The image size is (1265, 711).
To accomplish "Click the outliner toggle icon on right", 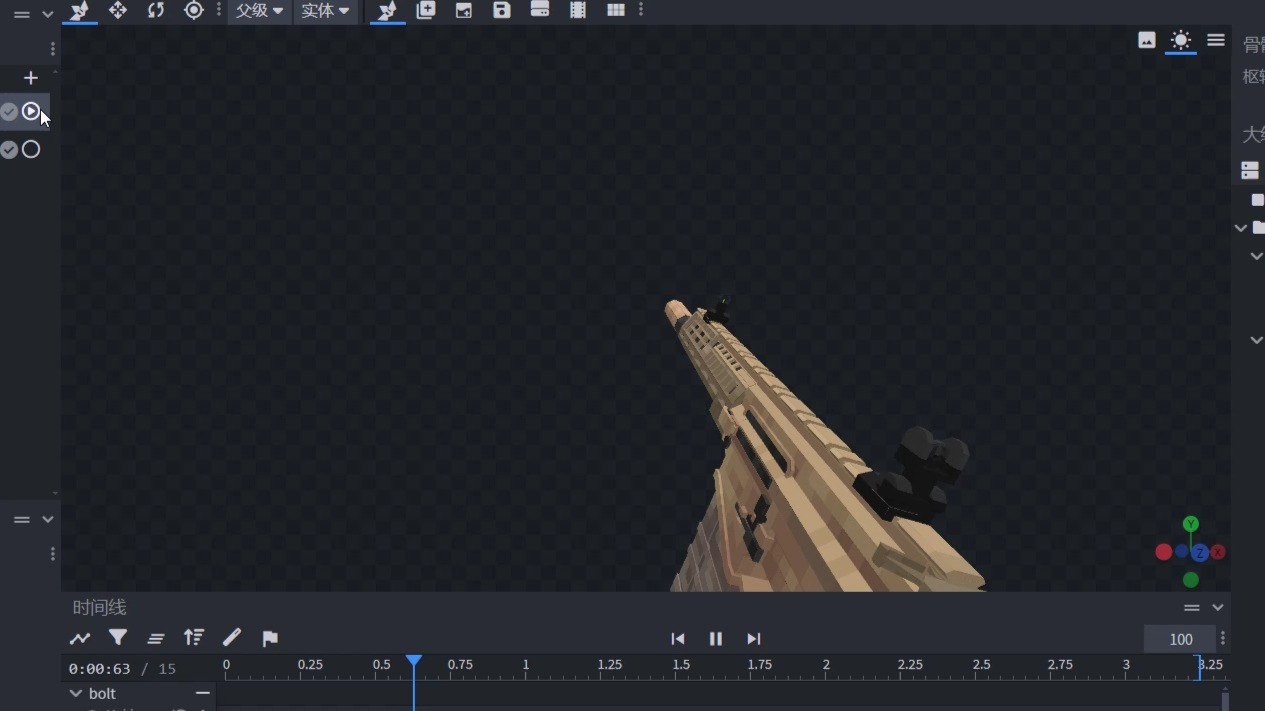I will click(x=1250, y=170).
